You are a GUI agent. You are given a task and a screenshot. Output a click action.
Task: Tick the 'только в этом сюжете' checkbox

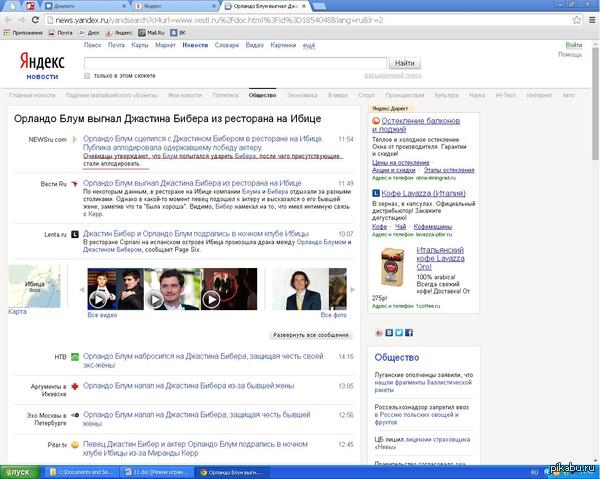click(x=87, y=76)
